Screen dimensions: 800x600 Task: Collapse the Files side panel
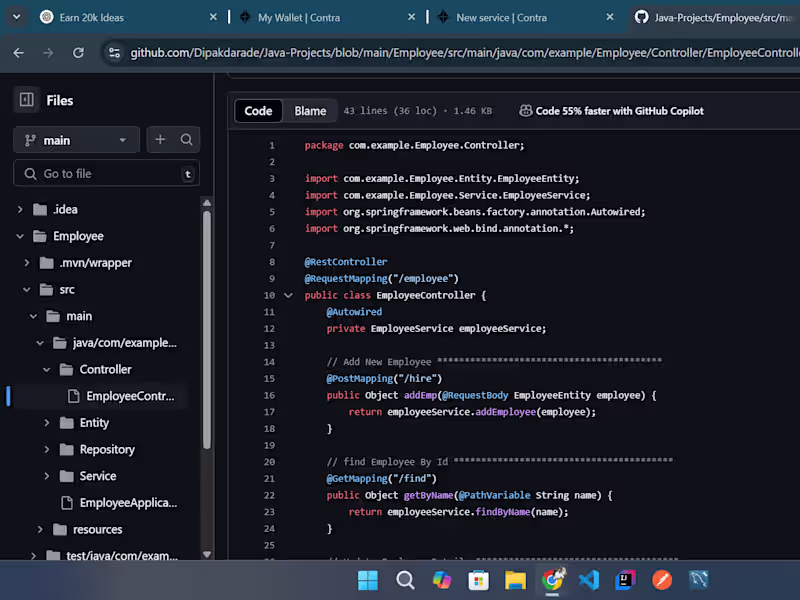tap(26, 99)
